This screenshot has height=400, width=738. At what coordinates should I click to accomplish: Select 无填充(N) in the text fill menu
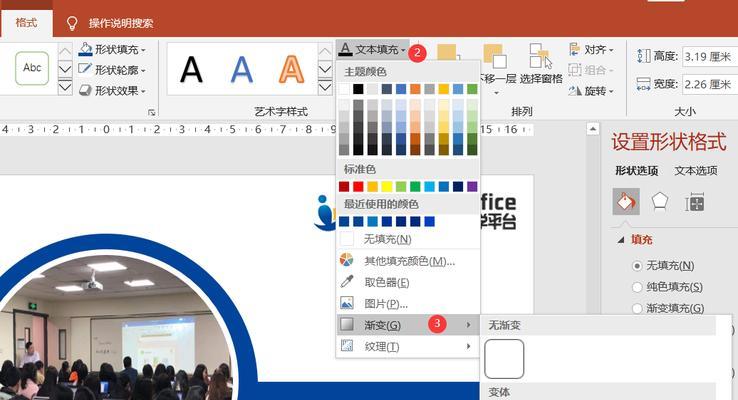[408, 239]
